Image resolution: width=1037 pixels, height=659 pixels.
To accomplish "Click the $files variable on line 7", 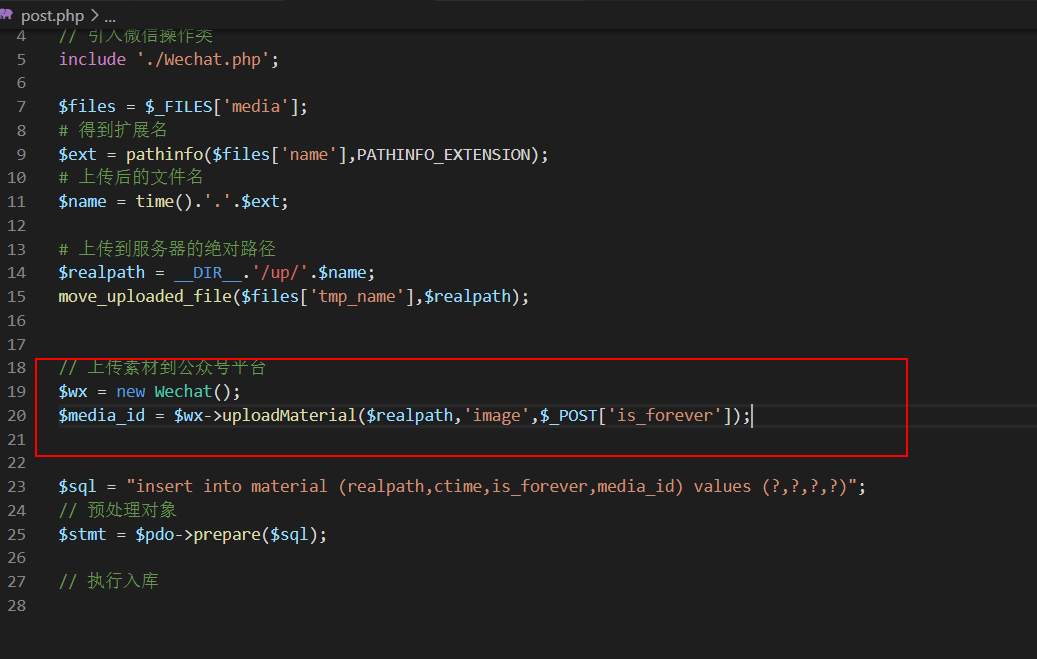I will pyautogui.click(x=87, y=107).
